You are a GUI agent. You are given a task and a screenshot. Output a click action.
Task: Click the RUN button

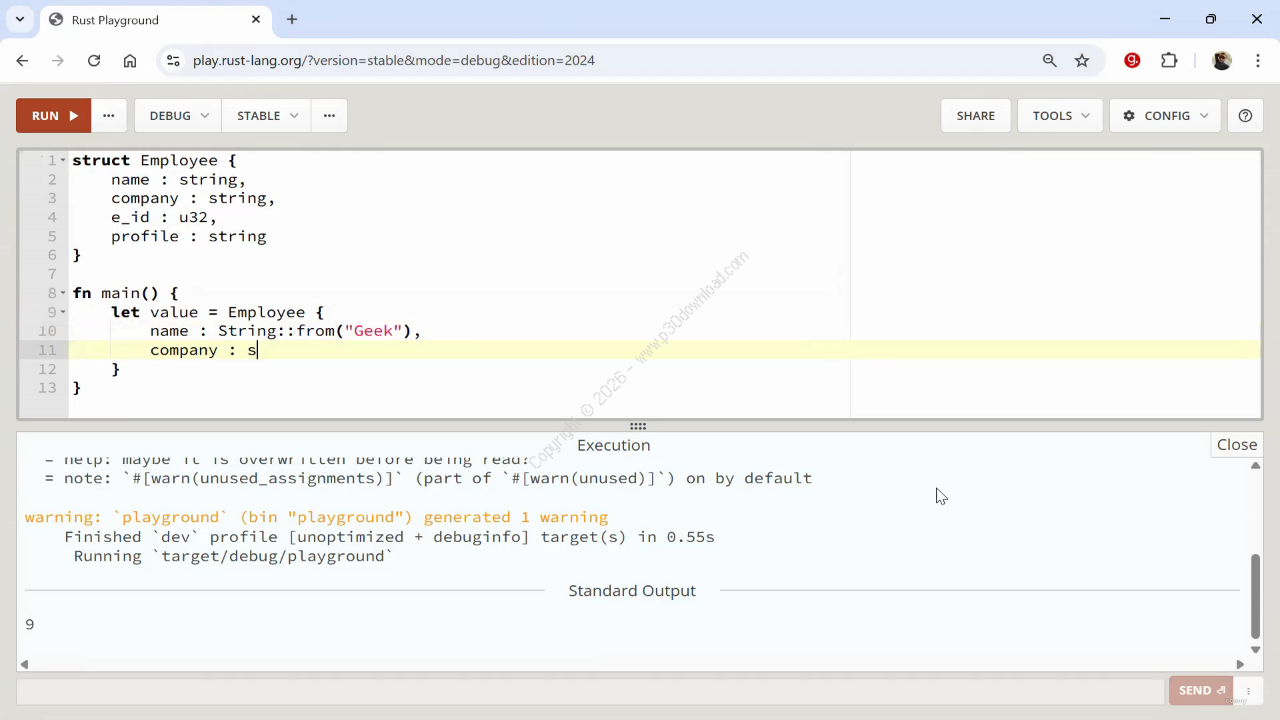(x=53, y=115)
